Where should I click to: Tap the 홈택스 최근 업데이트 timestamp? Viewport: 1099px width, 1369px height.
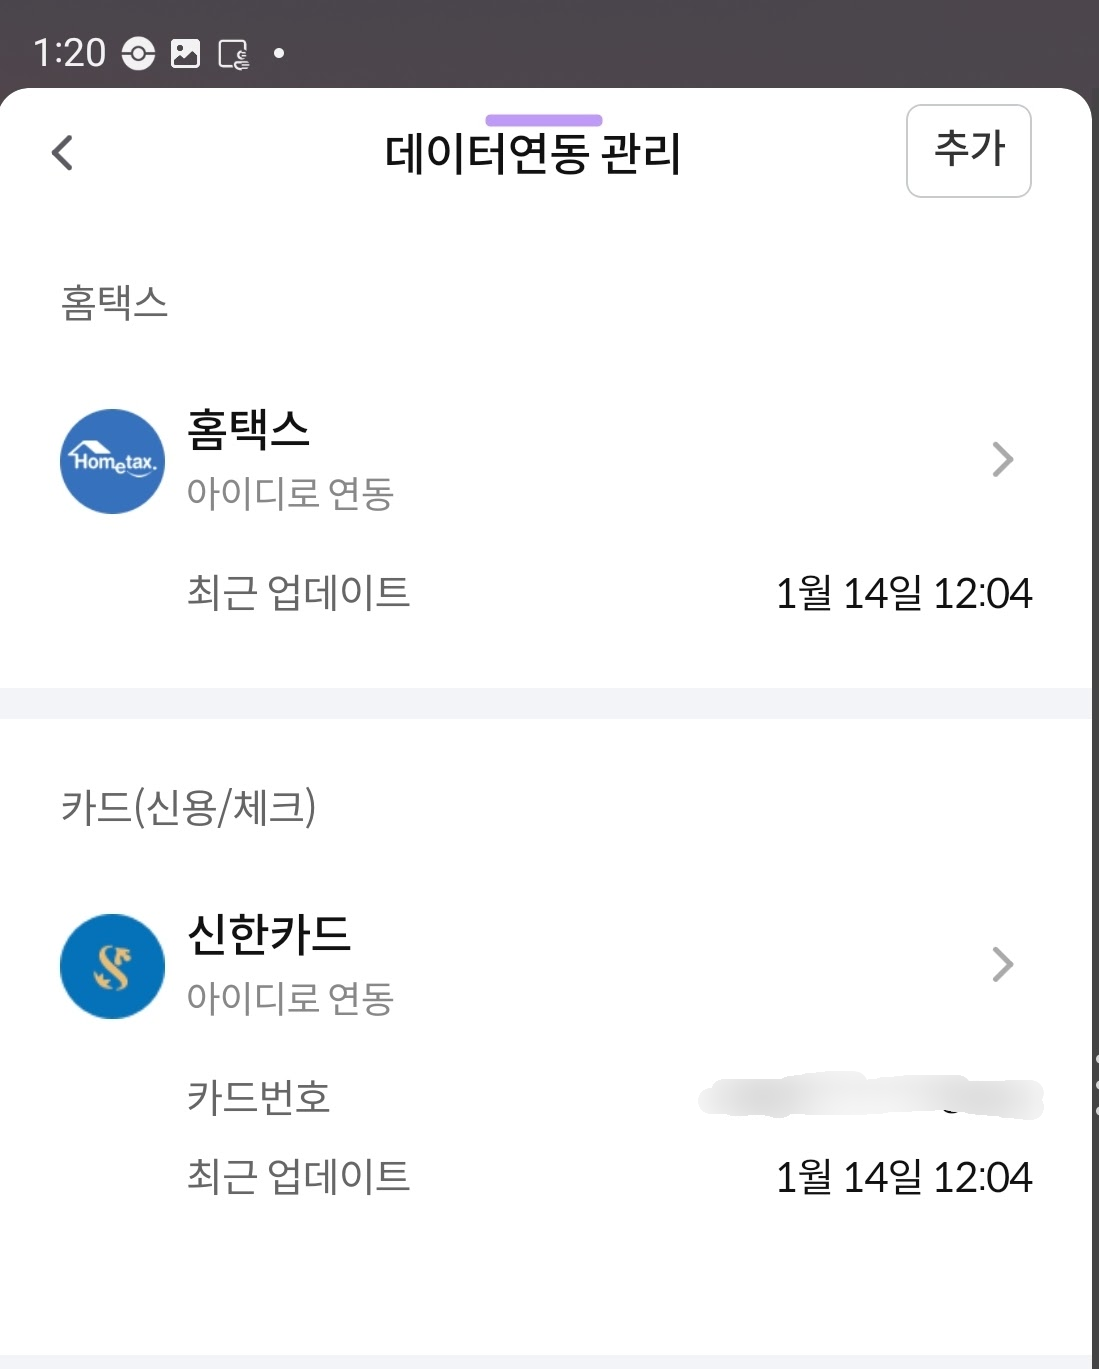904,593
